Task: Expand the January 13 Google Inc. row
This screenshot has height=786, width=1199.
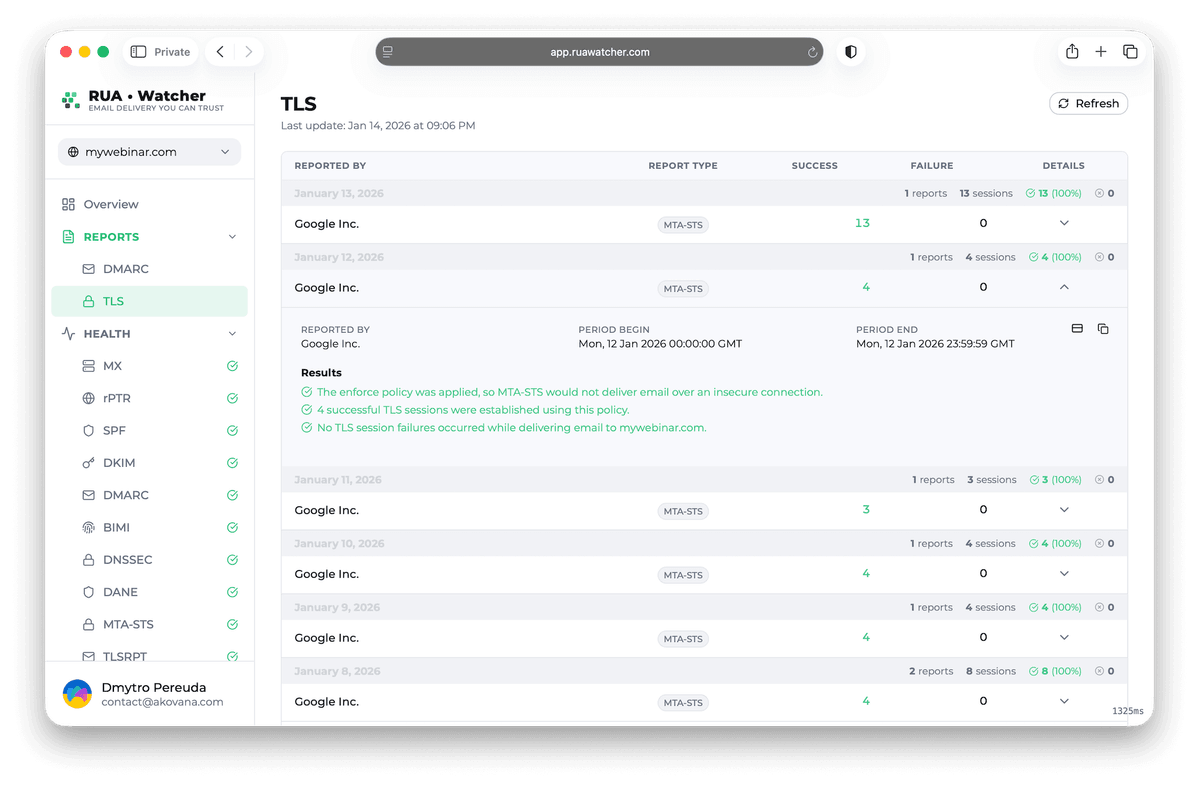Action: coord(1064,223)
